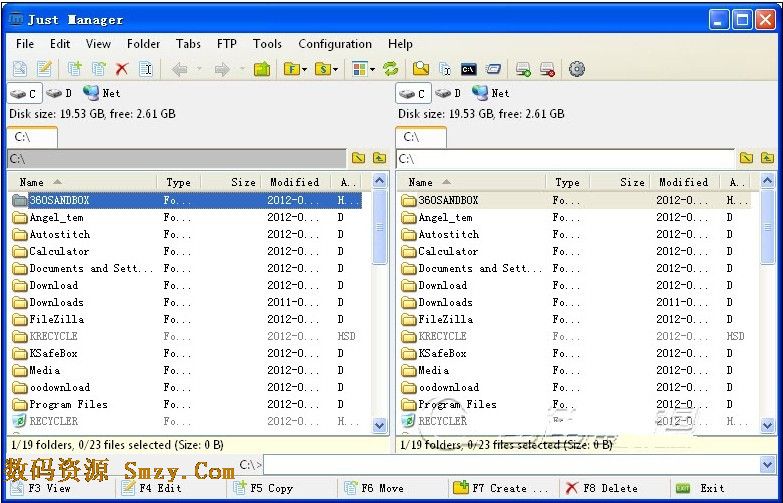The height and width of the screenshot is (503, 783).
Task: Select Program Files in right panel
Action: click(574, 404)
